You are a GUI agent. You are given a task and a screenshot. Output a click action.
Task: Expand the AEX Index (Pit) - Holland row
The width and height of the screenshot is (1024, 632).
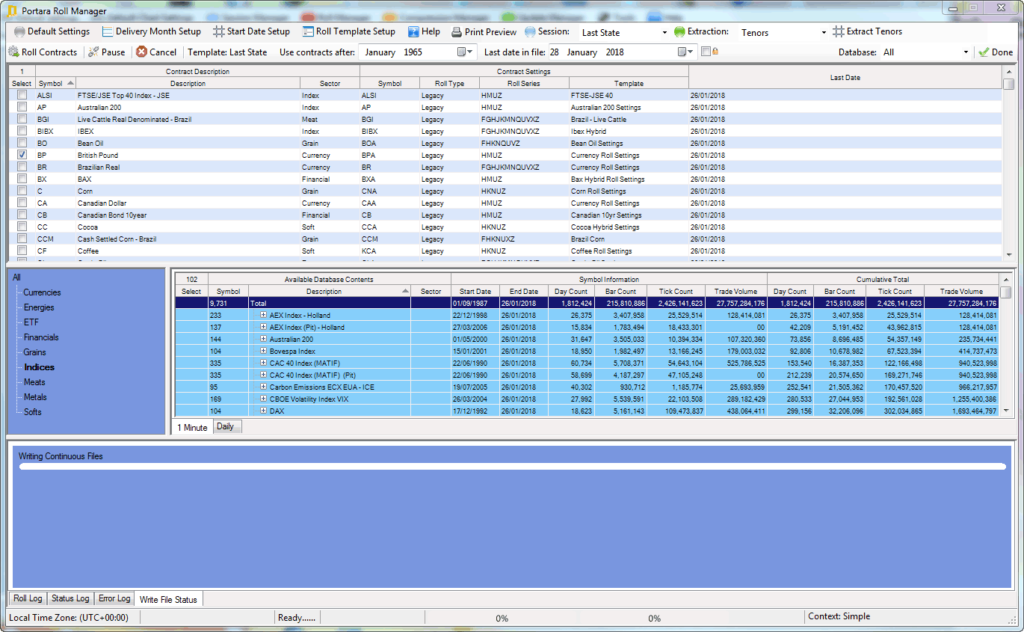pyautogui.click(x=263, y=327)
